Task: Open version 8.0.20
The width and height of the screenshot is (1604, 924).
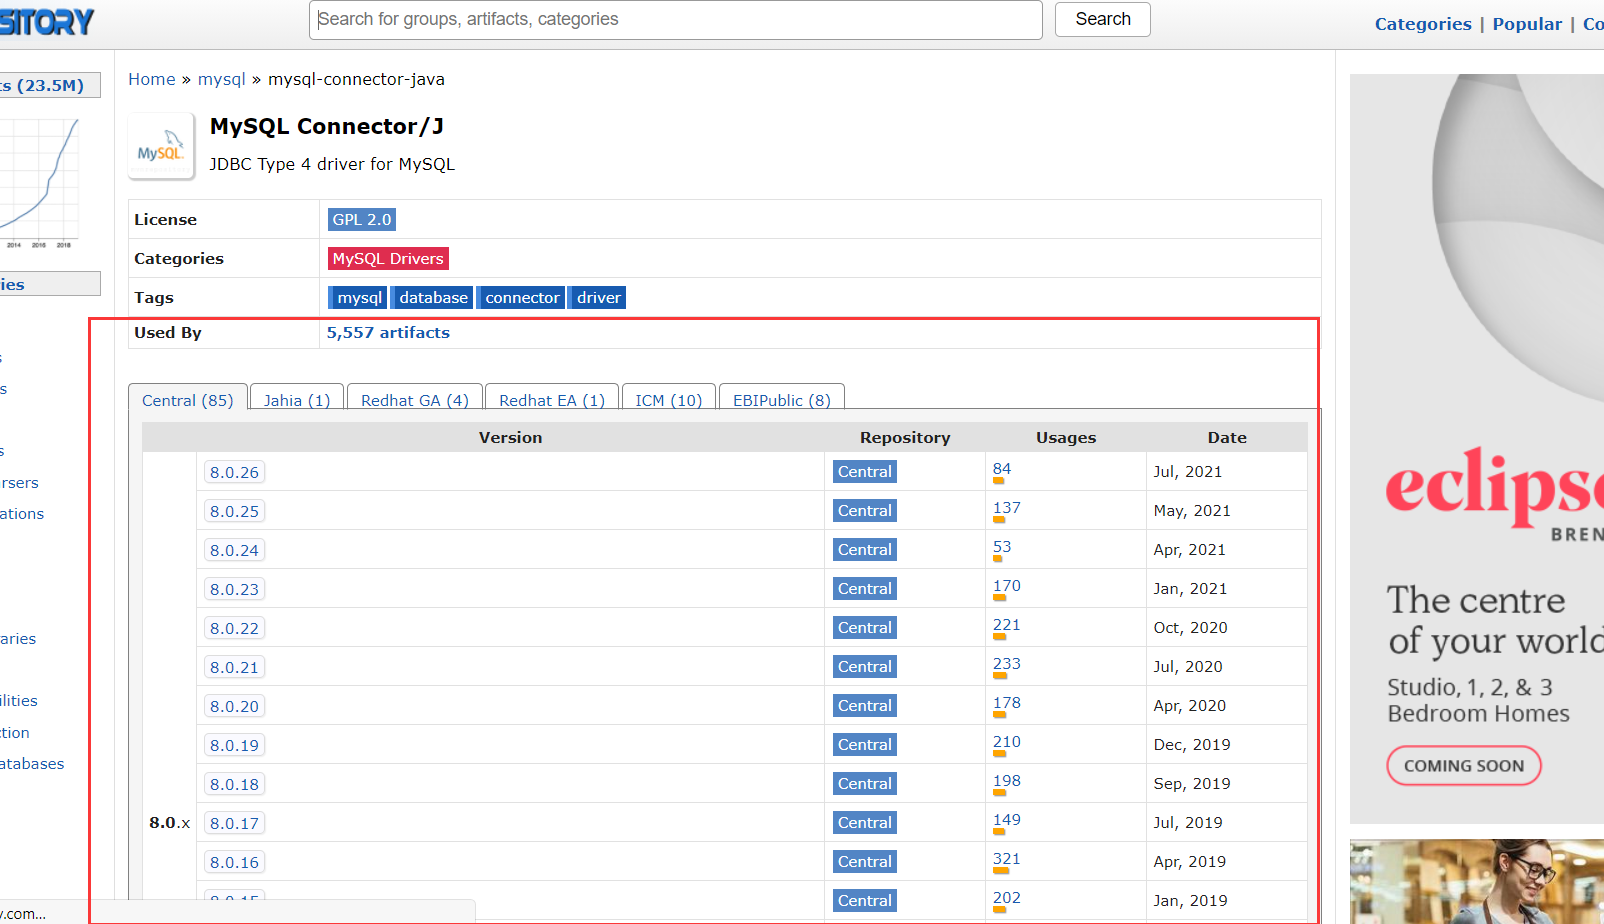Action: [x=234, y=706]
